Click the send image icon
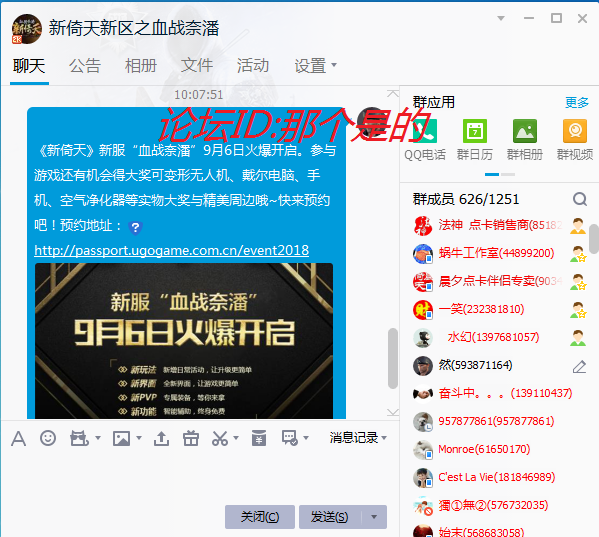This screenshot has height=537, width=599. pyautogui.click(x=121, y=438)
